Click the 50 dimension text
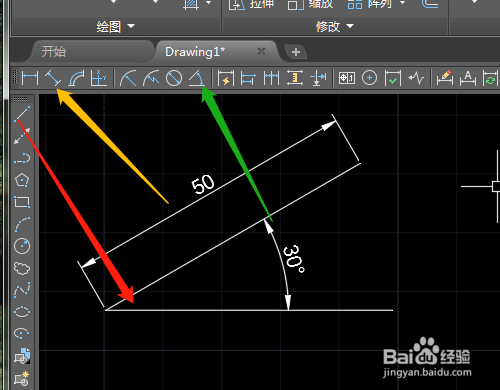 pyautogui.click(x=203, y=184)
